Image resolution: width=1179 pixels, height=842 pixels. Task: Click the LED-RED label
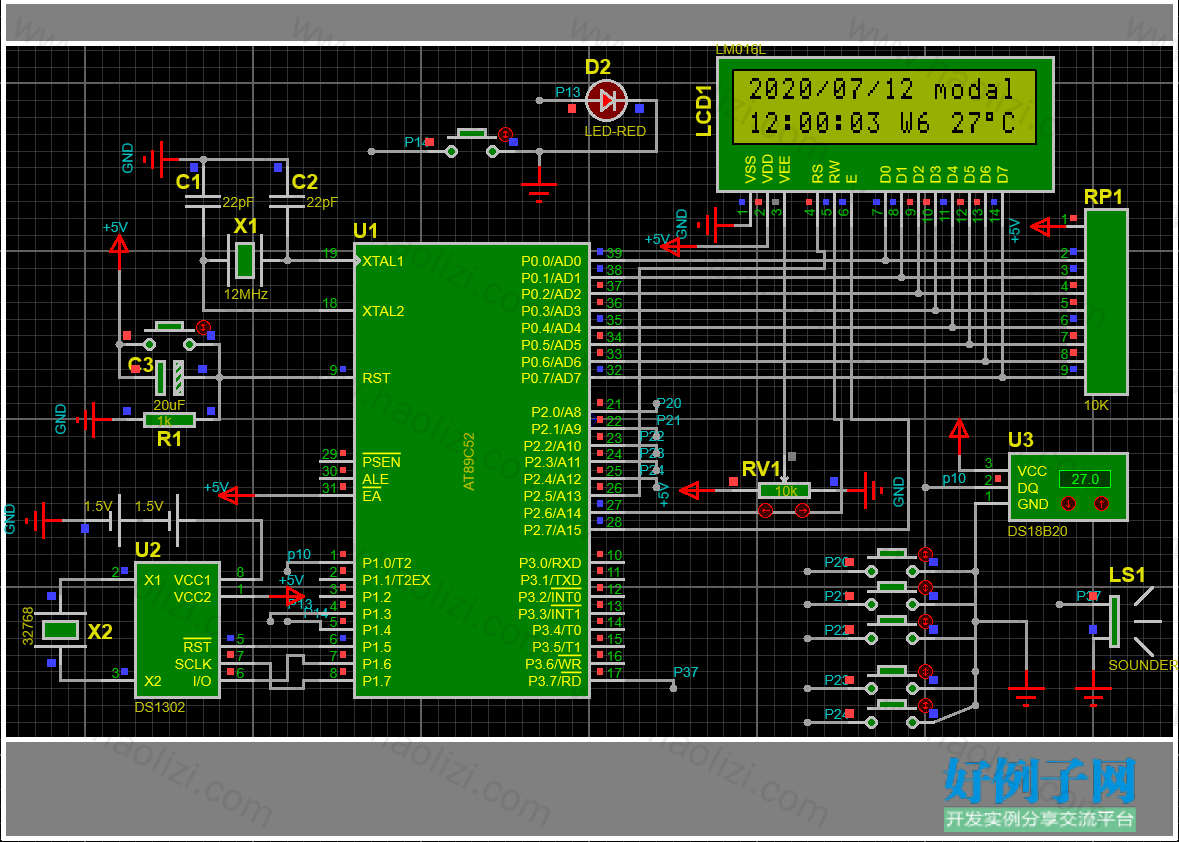coord(615,131)
